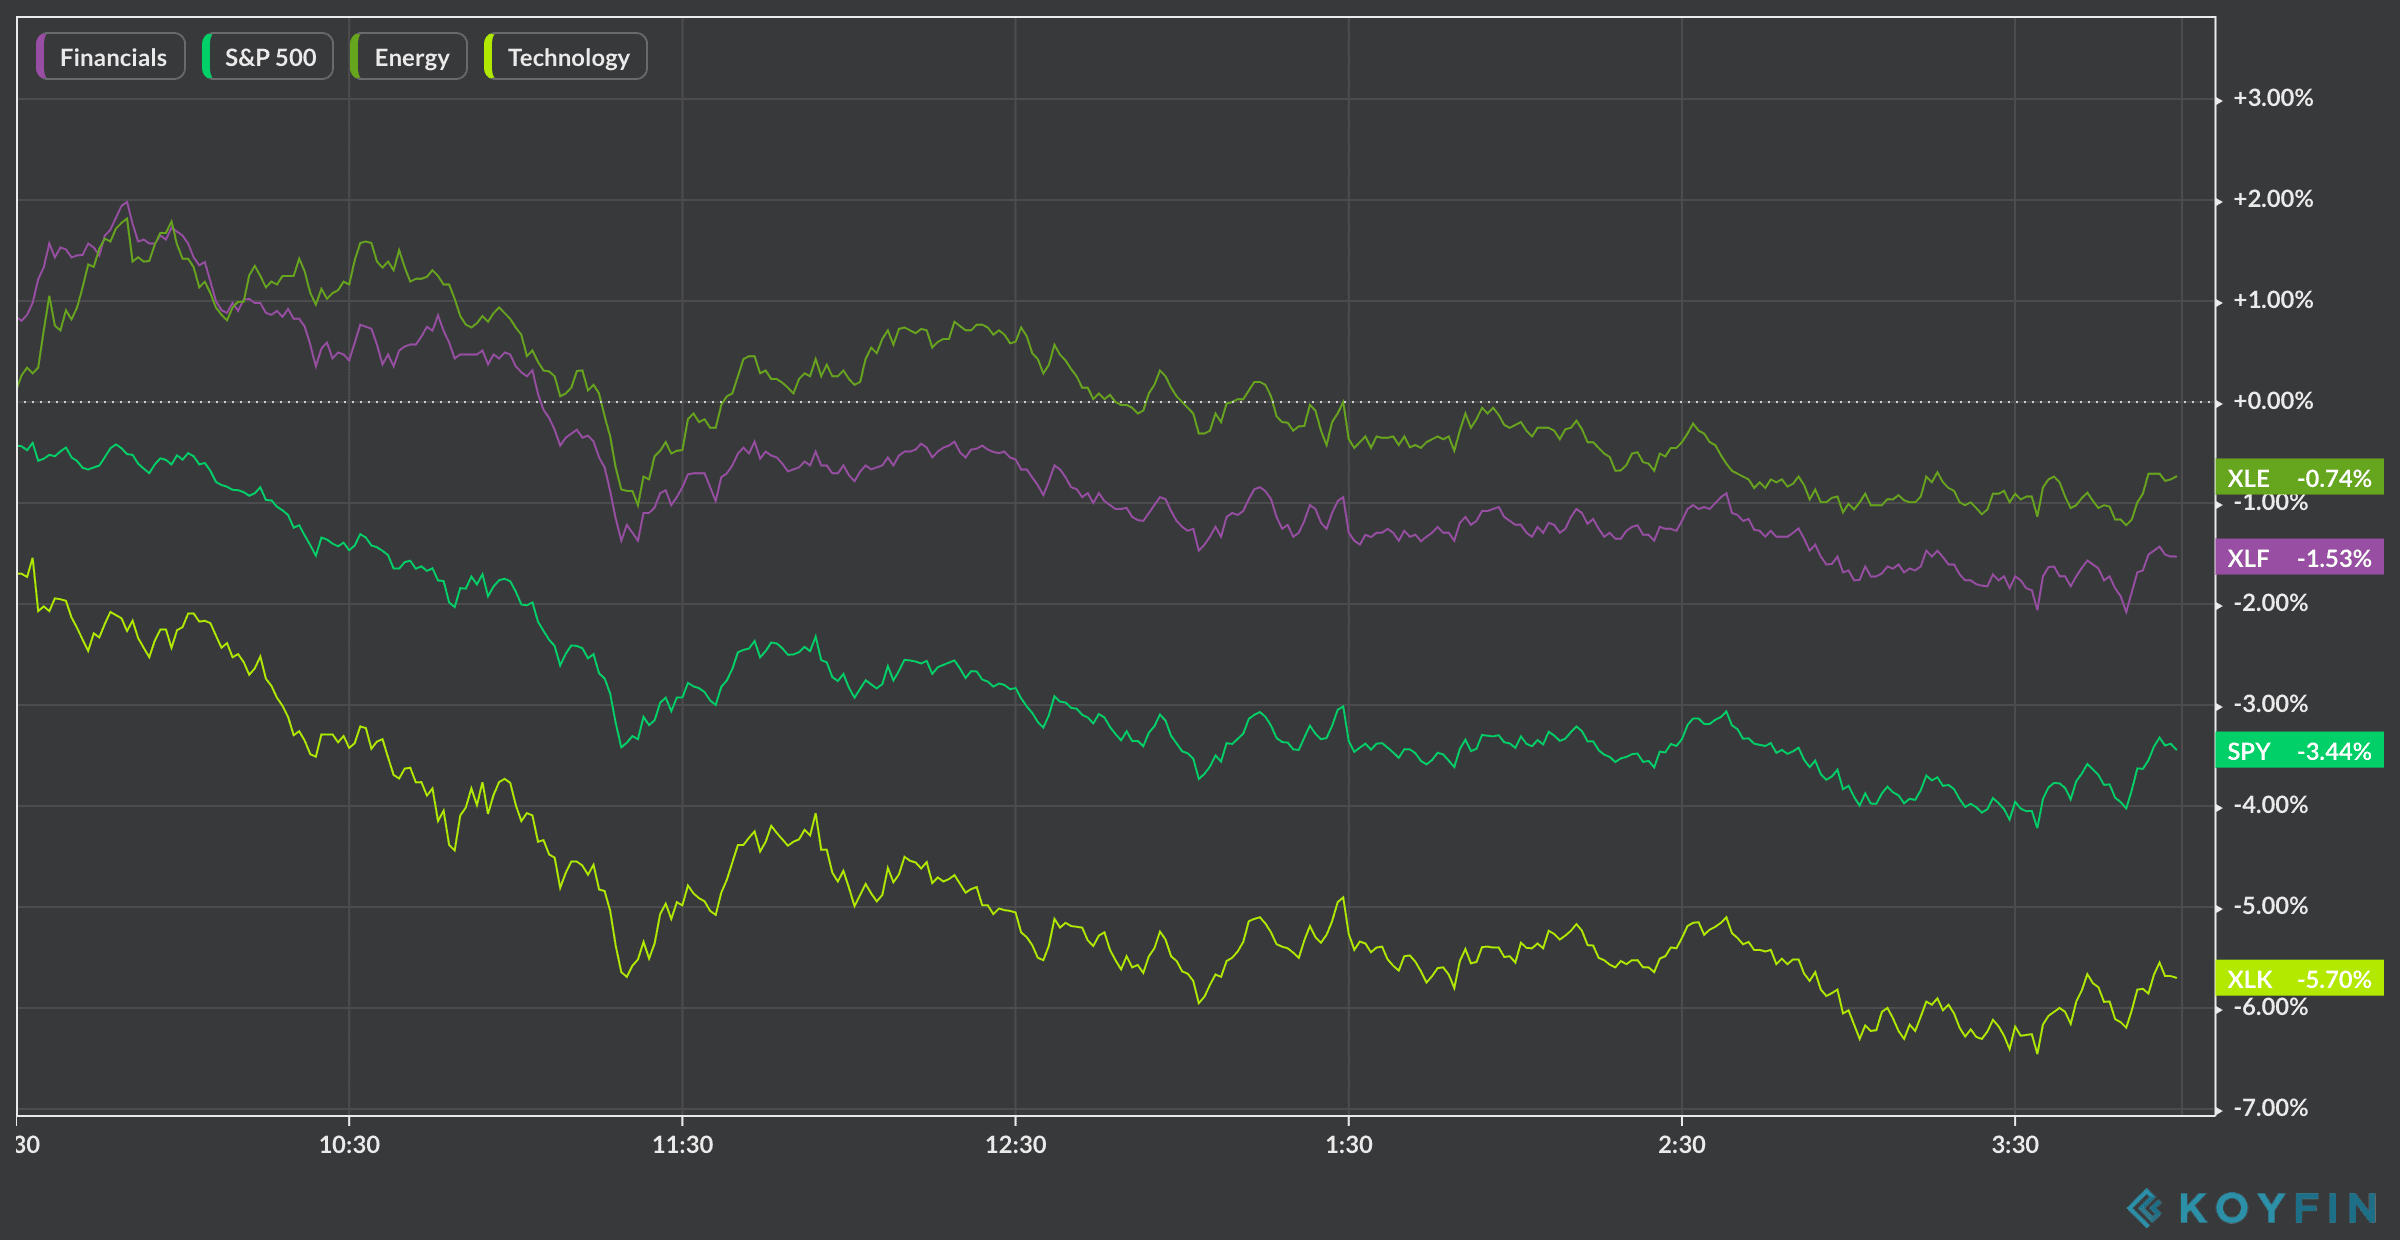Click the +1.00% y-axis label
This screenshot has width=2400, height=1240.
coord(2273,300)
